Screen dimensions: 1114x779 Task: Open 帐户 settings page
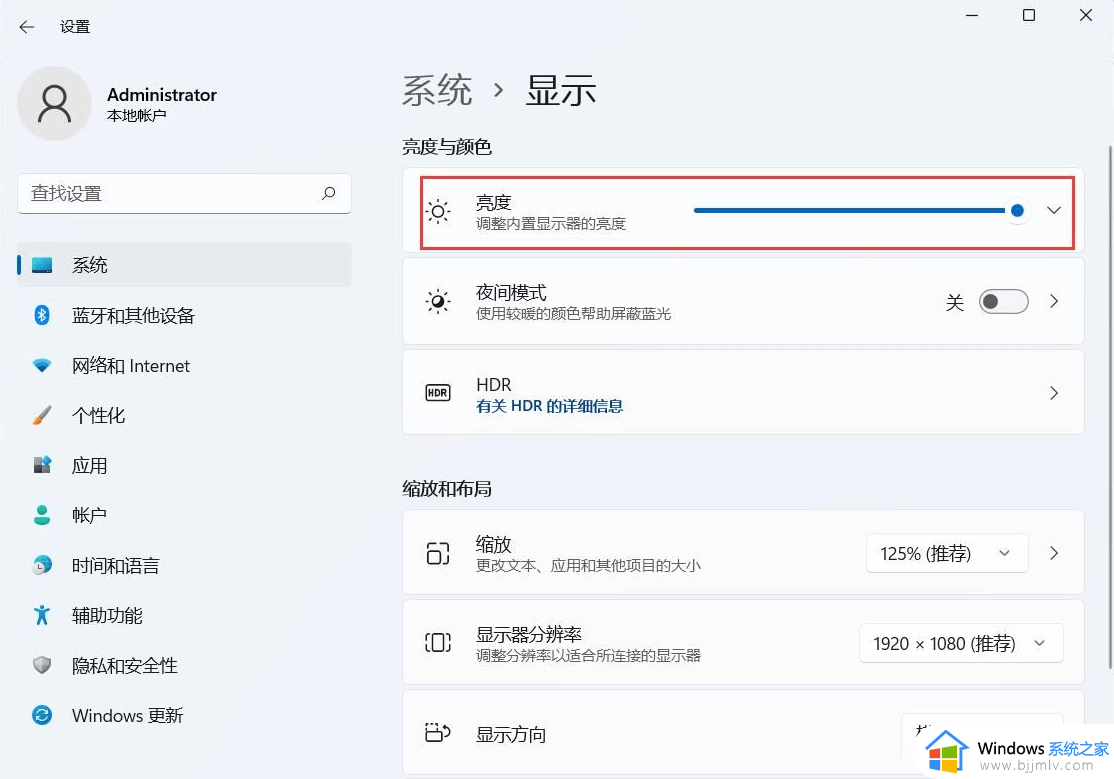click(x=185, y=515)
